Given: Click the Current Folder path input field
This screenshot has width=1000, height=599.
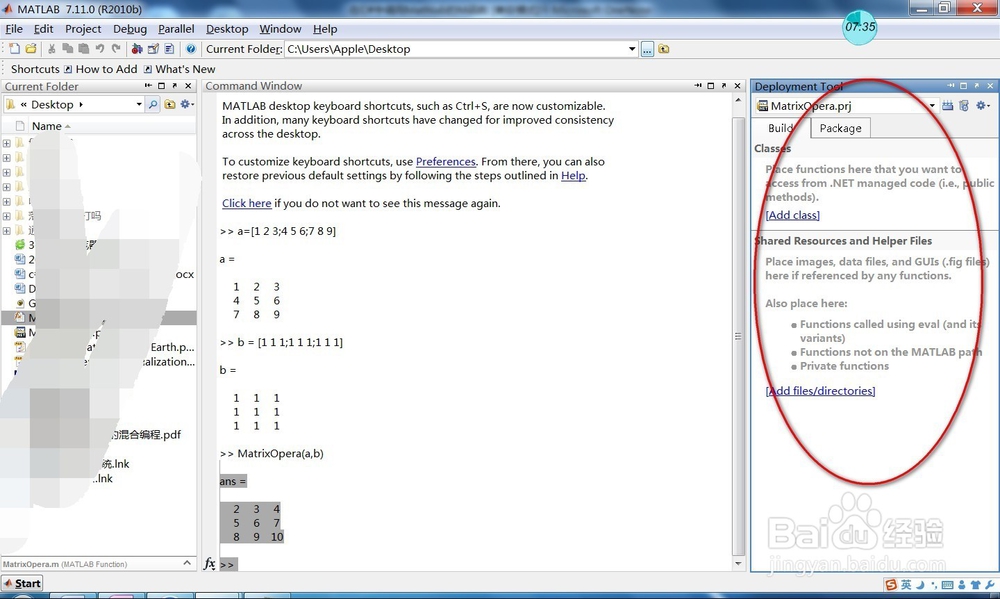Looking at the screenshot, I should 455,49.
